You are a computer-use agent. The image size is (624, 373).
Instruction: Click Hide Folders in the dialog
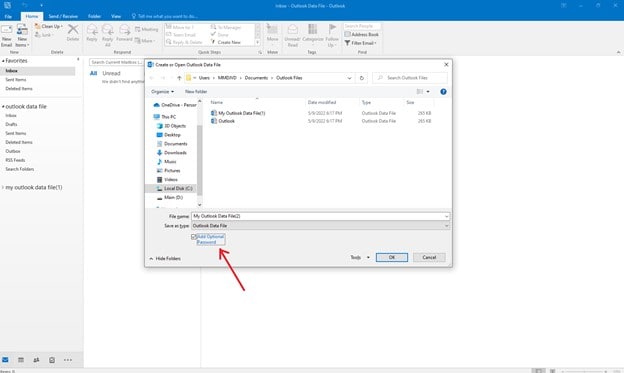click(165, 259)
